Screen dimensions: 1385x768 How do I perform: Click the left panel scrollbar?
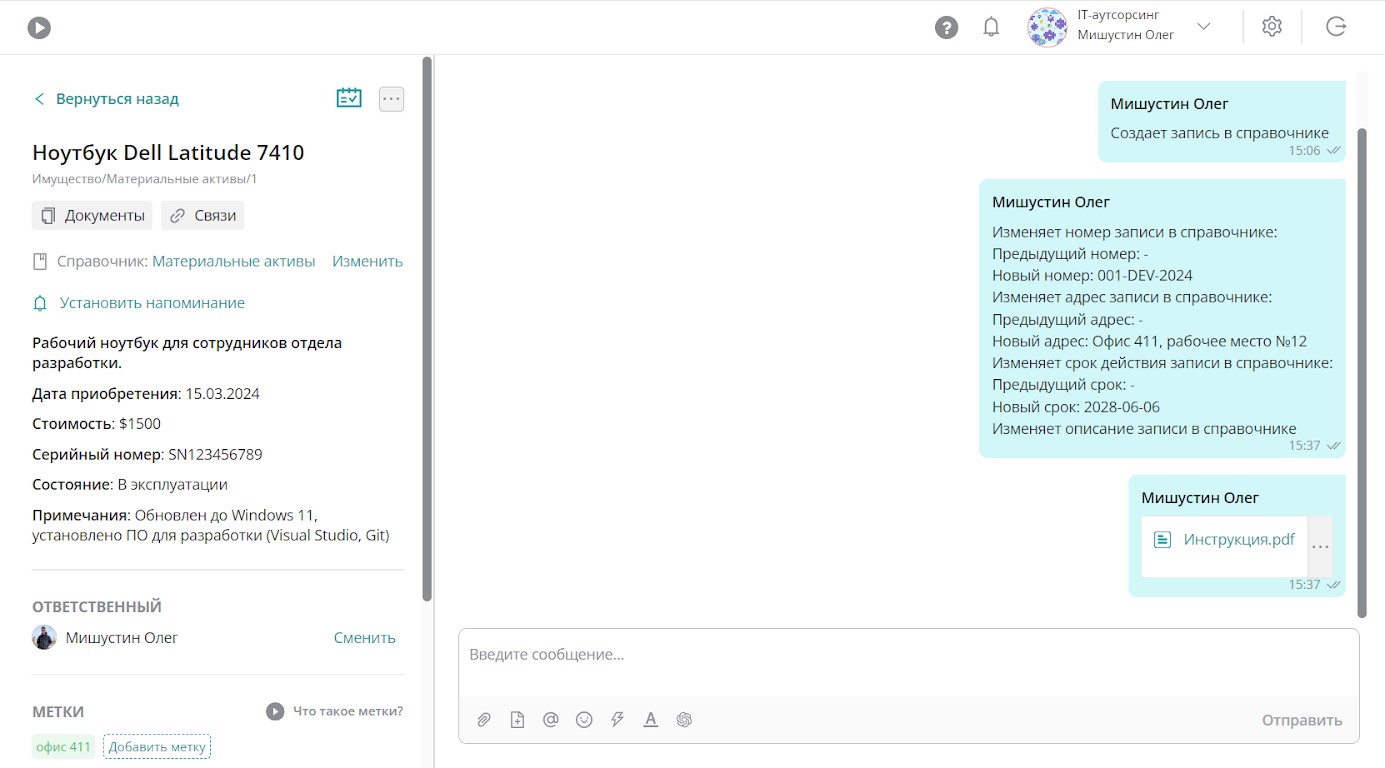[x=427, y=328]
